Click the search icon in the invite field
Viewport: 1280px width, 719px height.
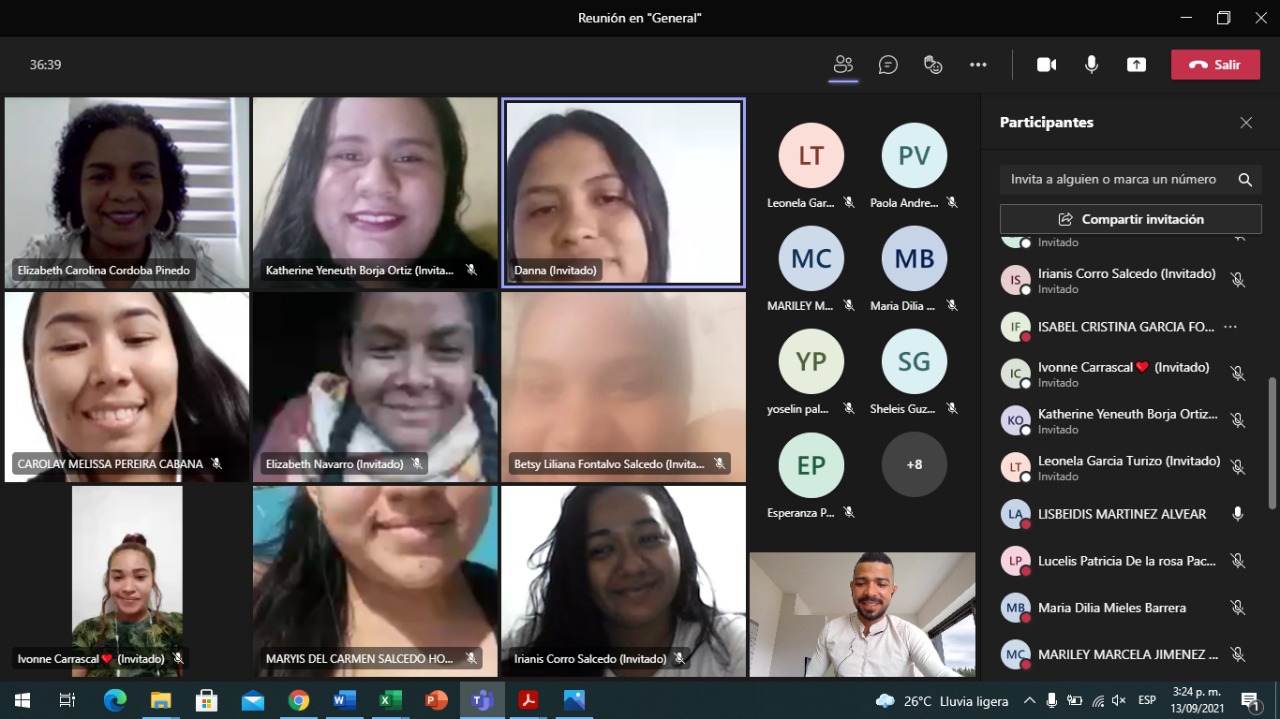1245,180
